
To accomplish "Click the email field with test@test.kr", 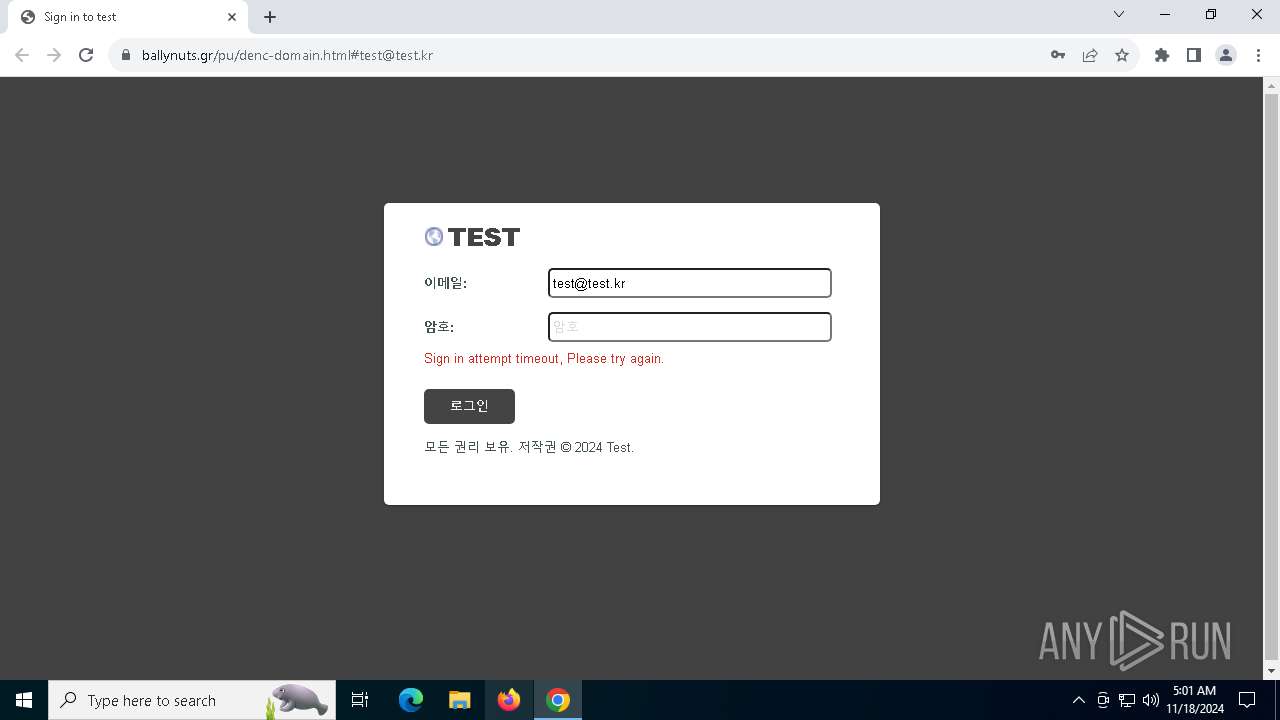I will tap(690, 283).
